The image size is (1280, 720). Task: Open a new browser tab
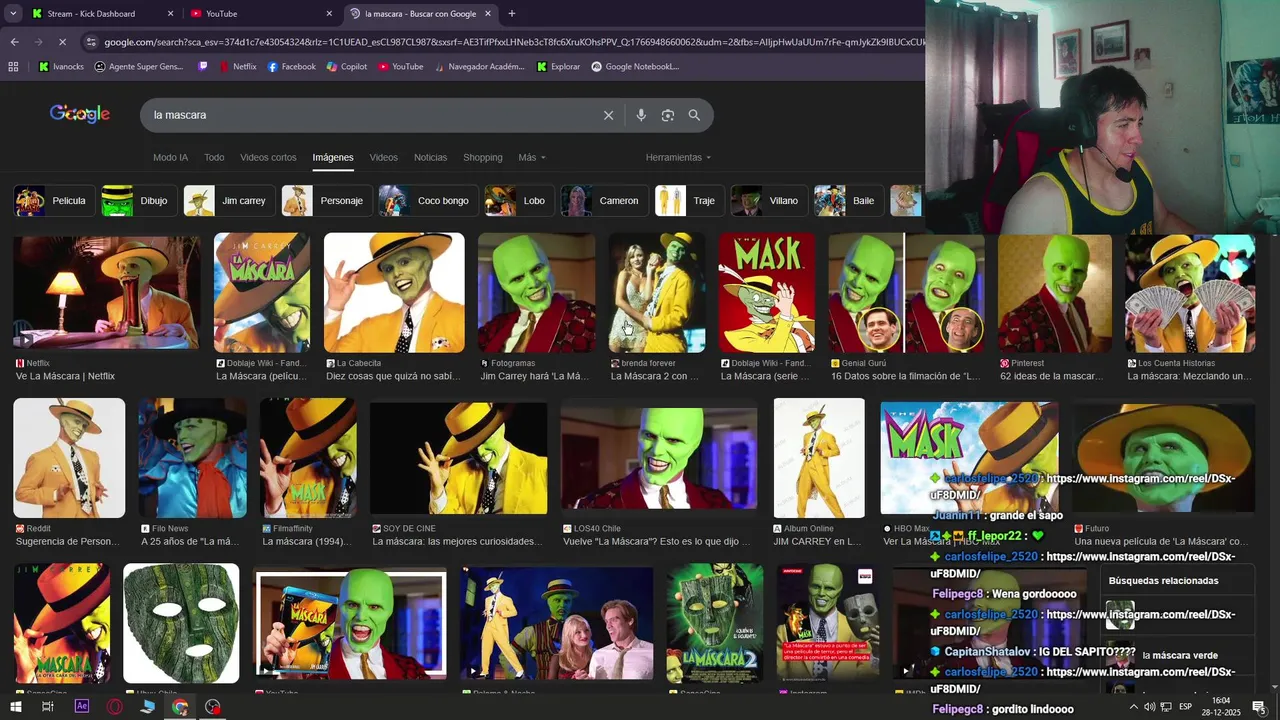click(x=512, y=14)
